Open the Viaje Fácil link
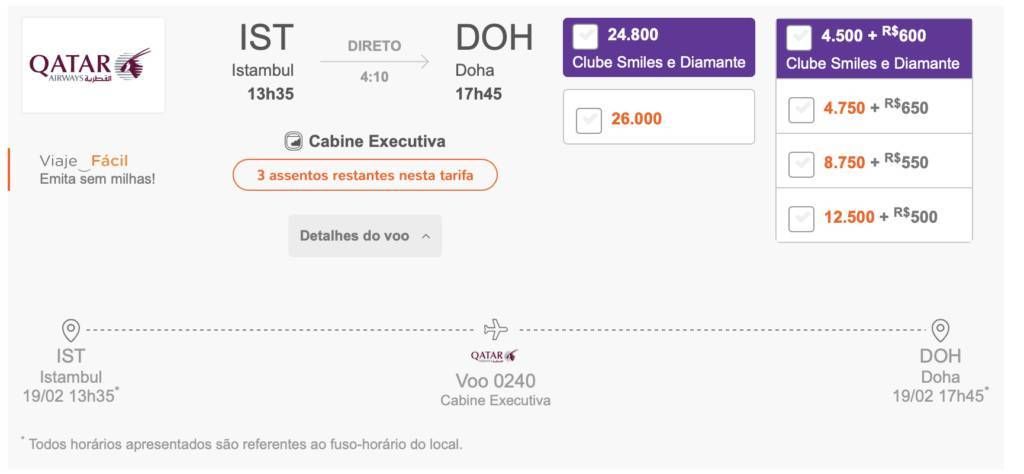 (84, 161)
